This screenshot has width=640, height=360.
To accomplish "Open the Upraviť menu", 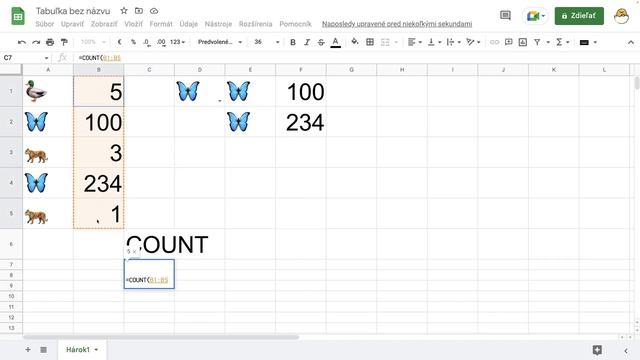I will 72,24.
